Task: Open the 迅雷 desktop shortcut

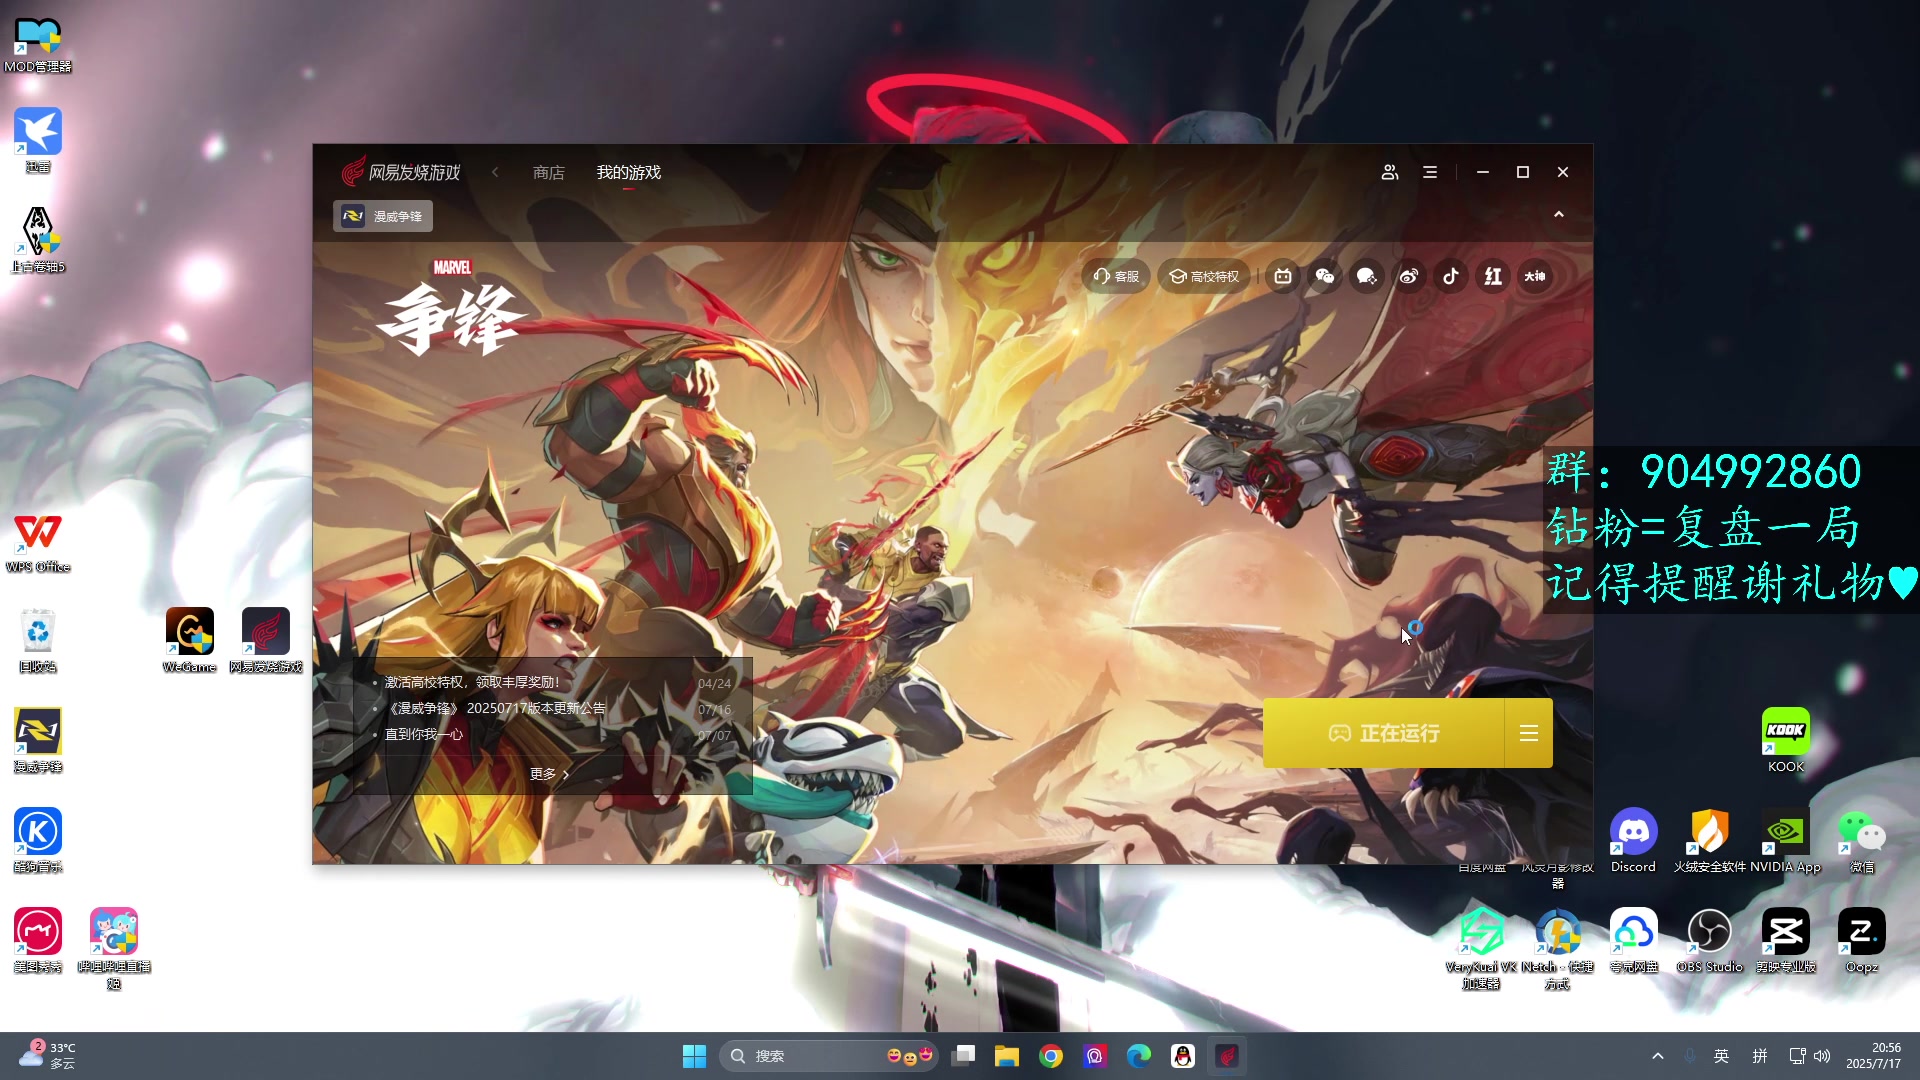Action: pyautogui.click(x=38, y=140)
